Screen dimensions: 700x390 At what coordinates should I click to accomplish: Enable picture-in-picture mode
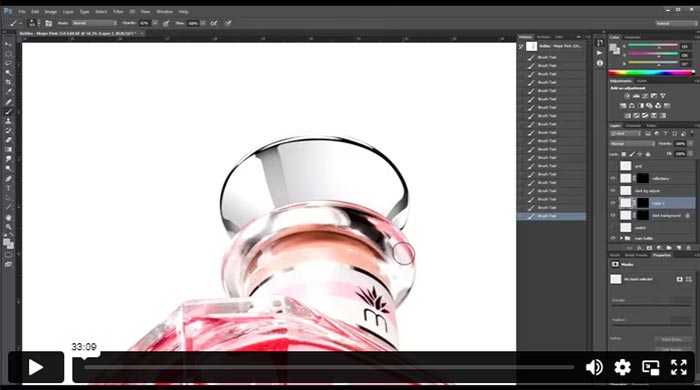[x=650, y=367]
